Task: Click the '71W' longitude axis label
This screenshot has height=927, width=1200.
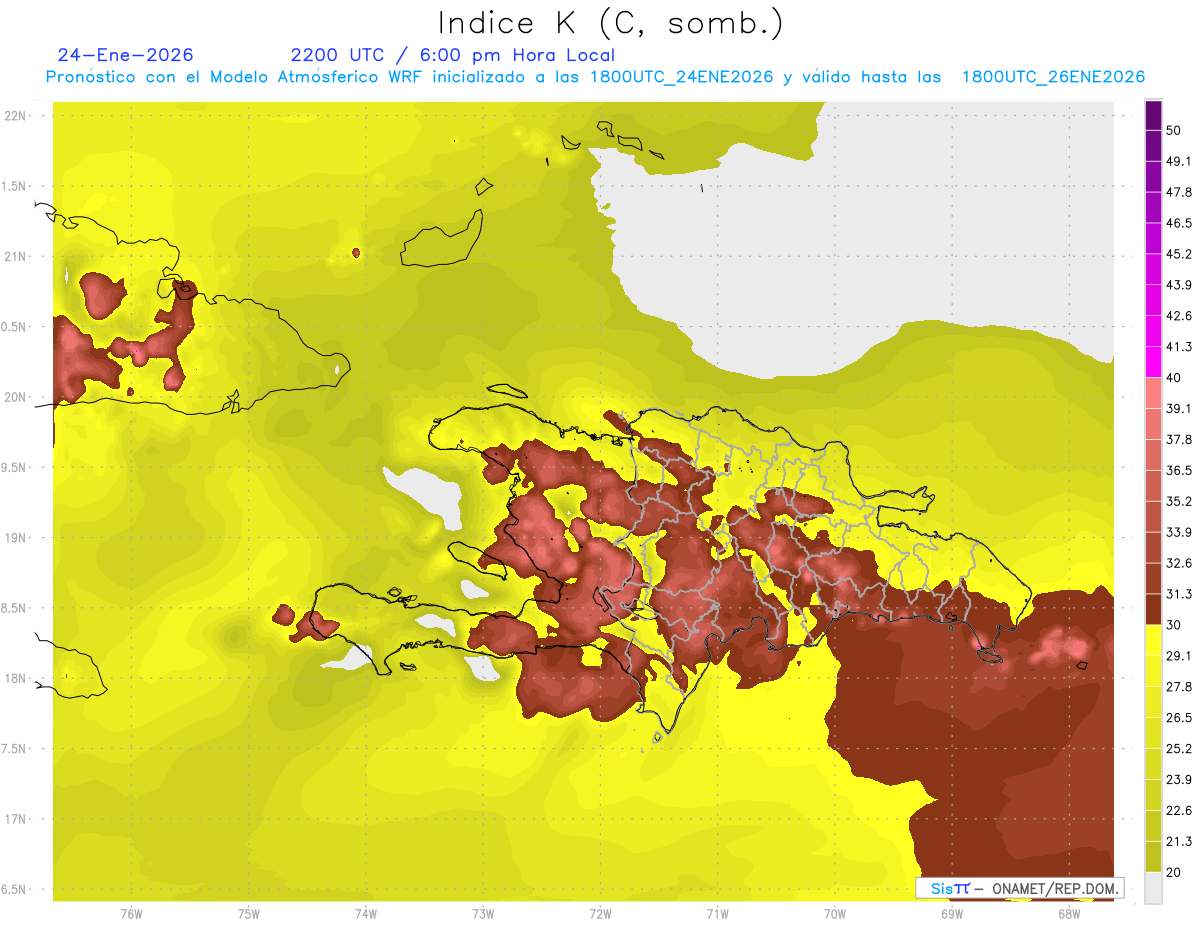Action: (x=717, y=913)
